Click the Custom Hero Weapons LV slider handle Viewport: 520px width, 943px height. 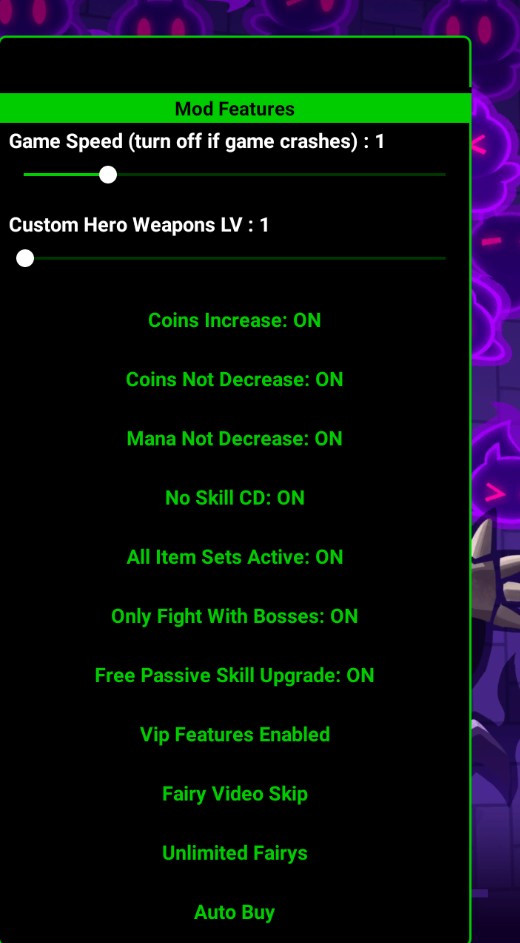[x=25, y=259]
